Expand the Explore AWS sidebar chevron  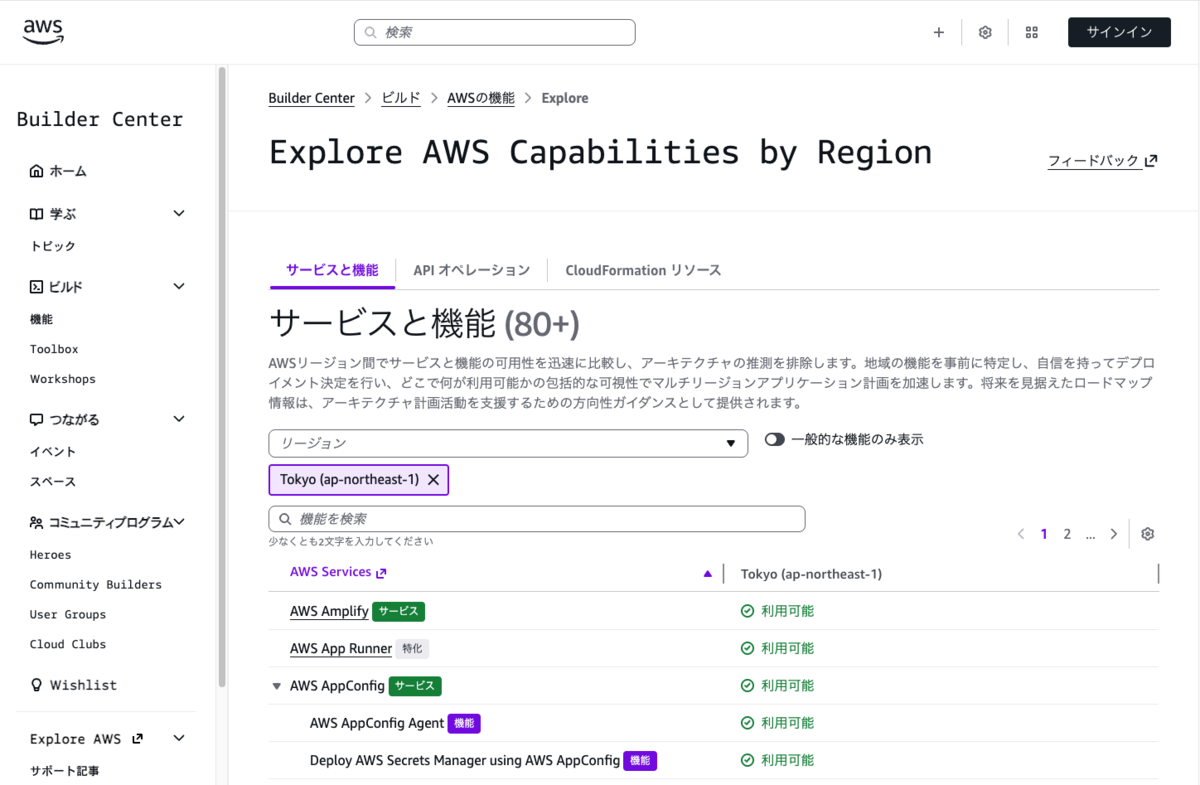click(x=179, y=738)
